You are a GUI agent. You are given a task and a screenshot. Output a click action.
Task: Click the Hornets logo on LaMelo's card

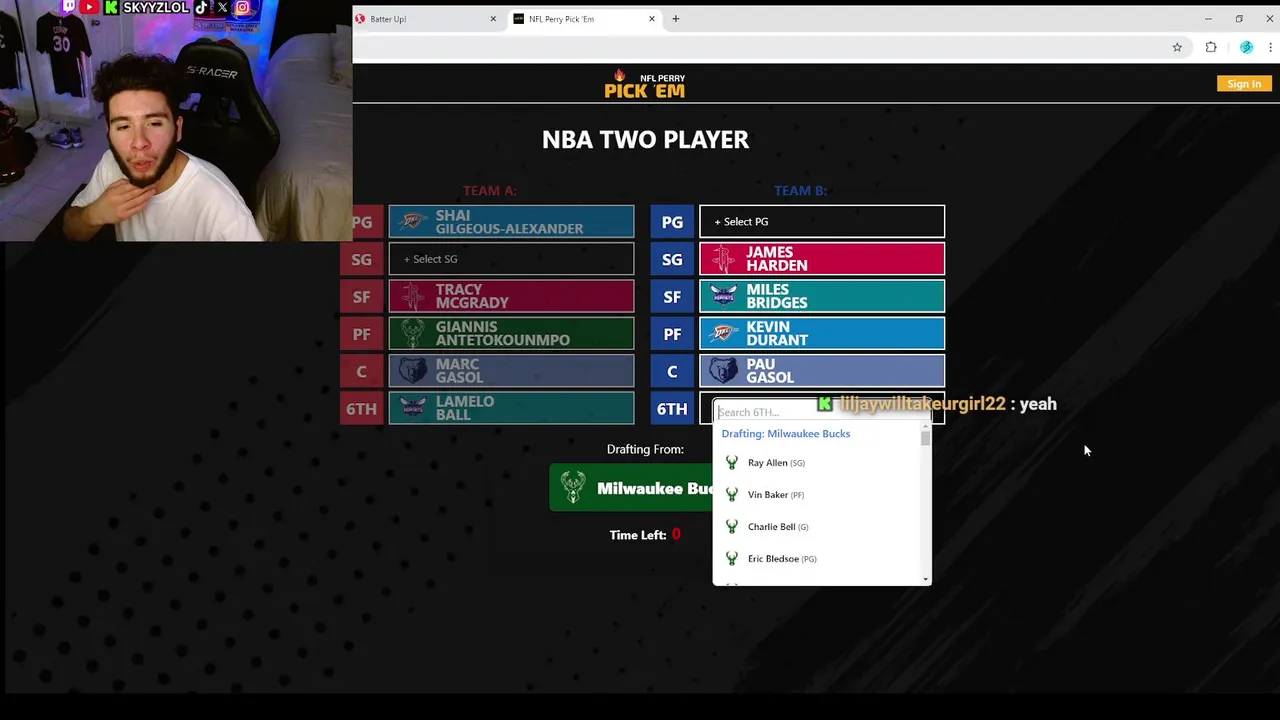click(413, 408)
